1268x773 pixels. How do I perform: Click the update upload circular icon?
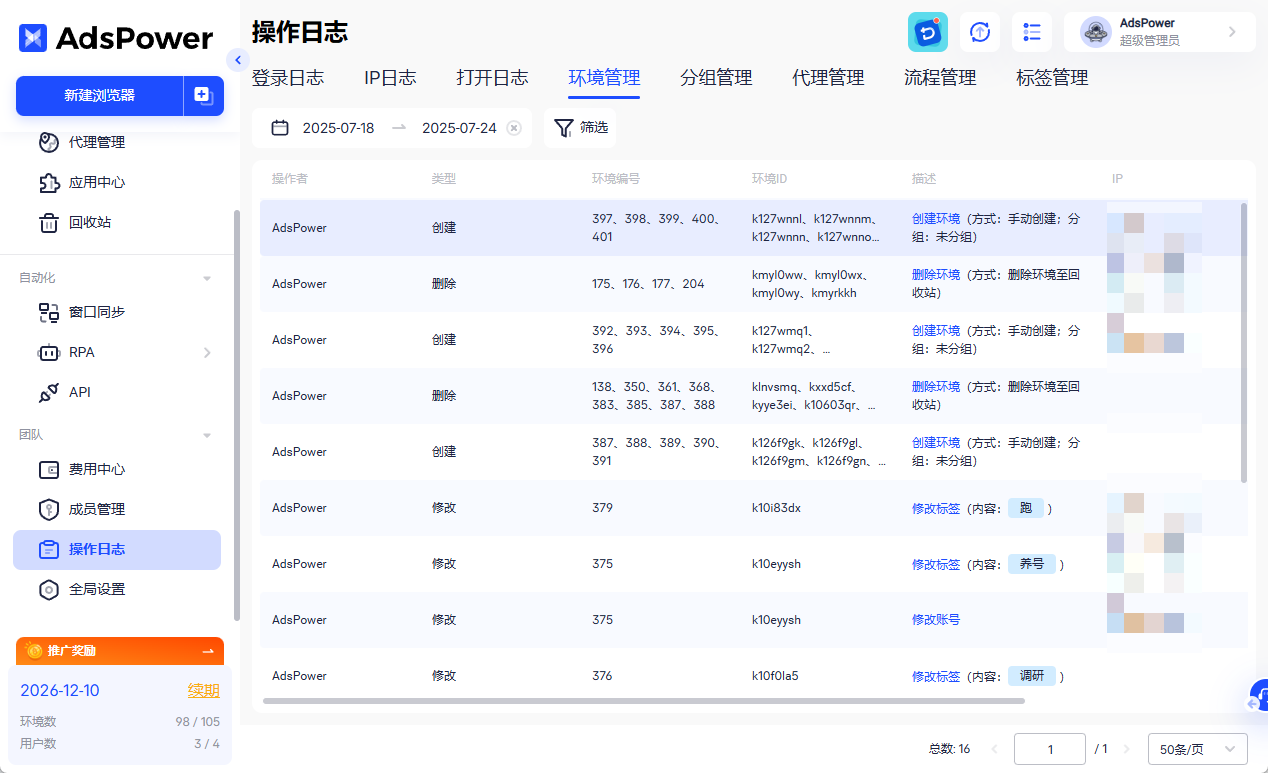point(980,32)
